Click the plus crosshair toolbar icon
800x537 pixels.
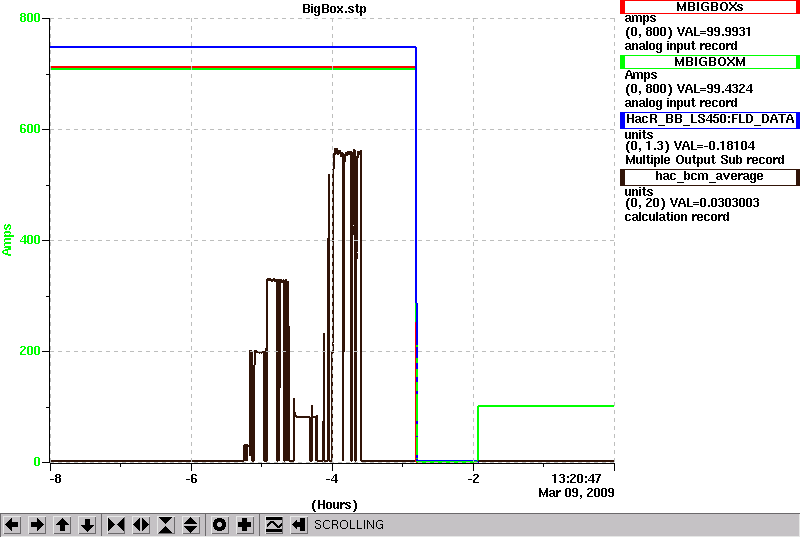point(245,525)
